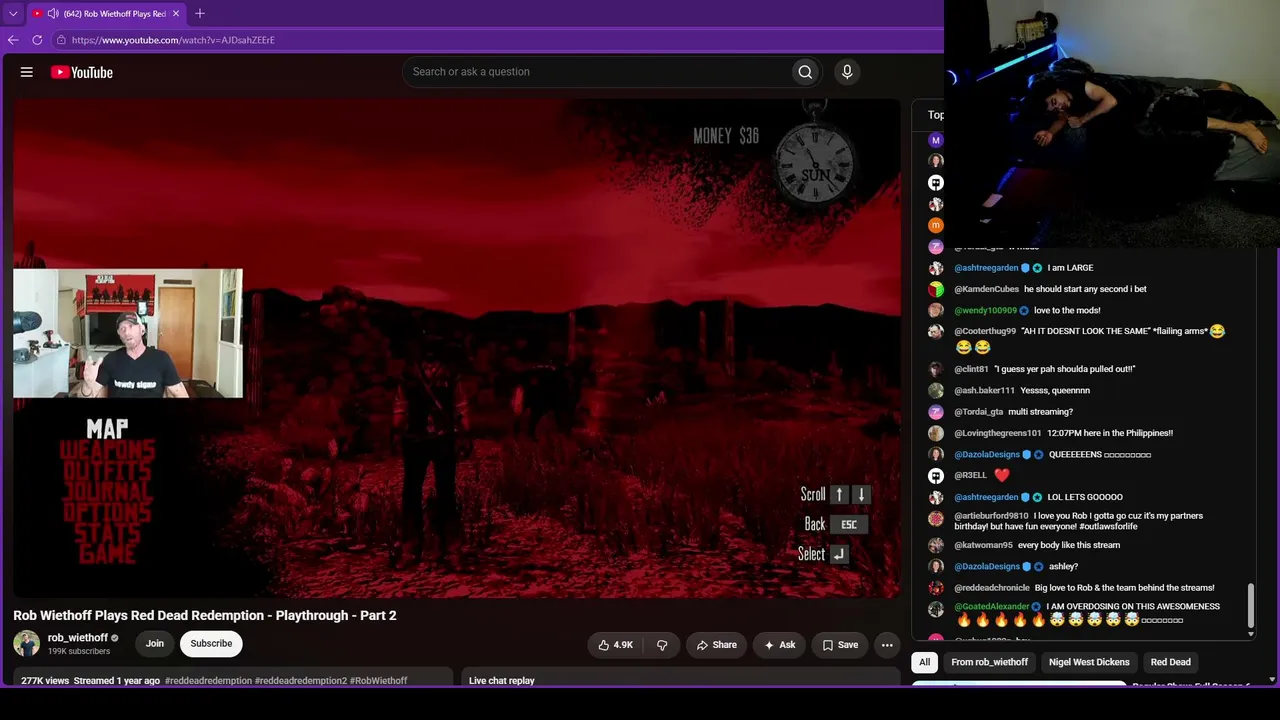This screenshot has height=720, width=1280.
Task: Share this video
Action: pyautogui.click(x=717, y=645)
